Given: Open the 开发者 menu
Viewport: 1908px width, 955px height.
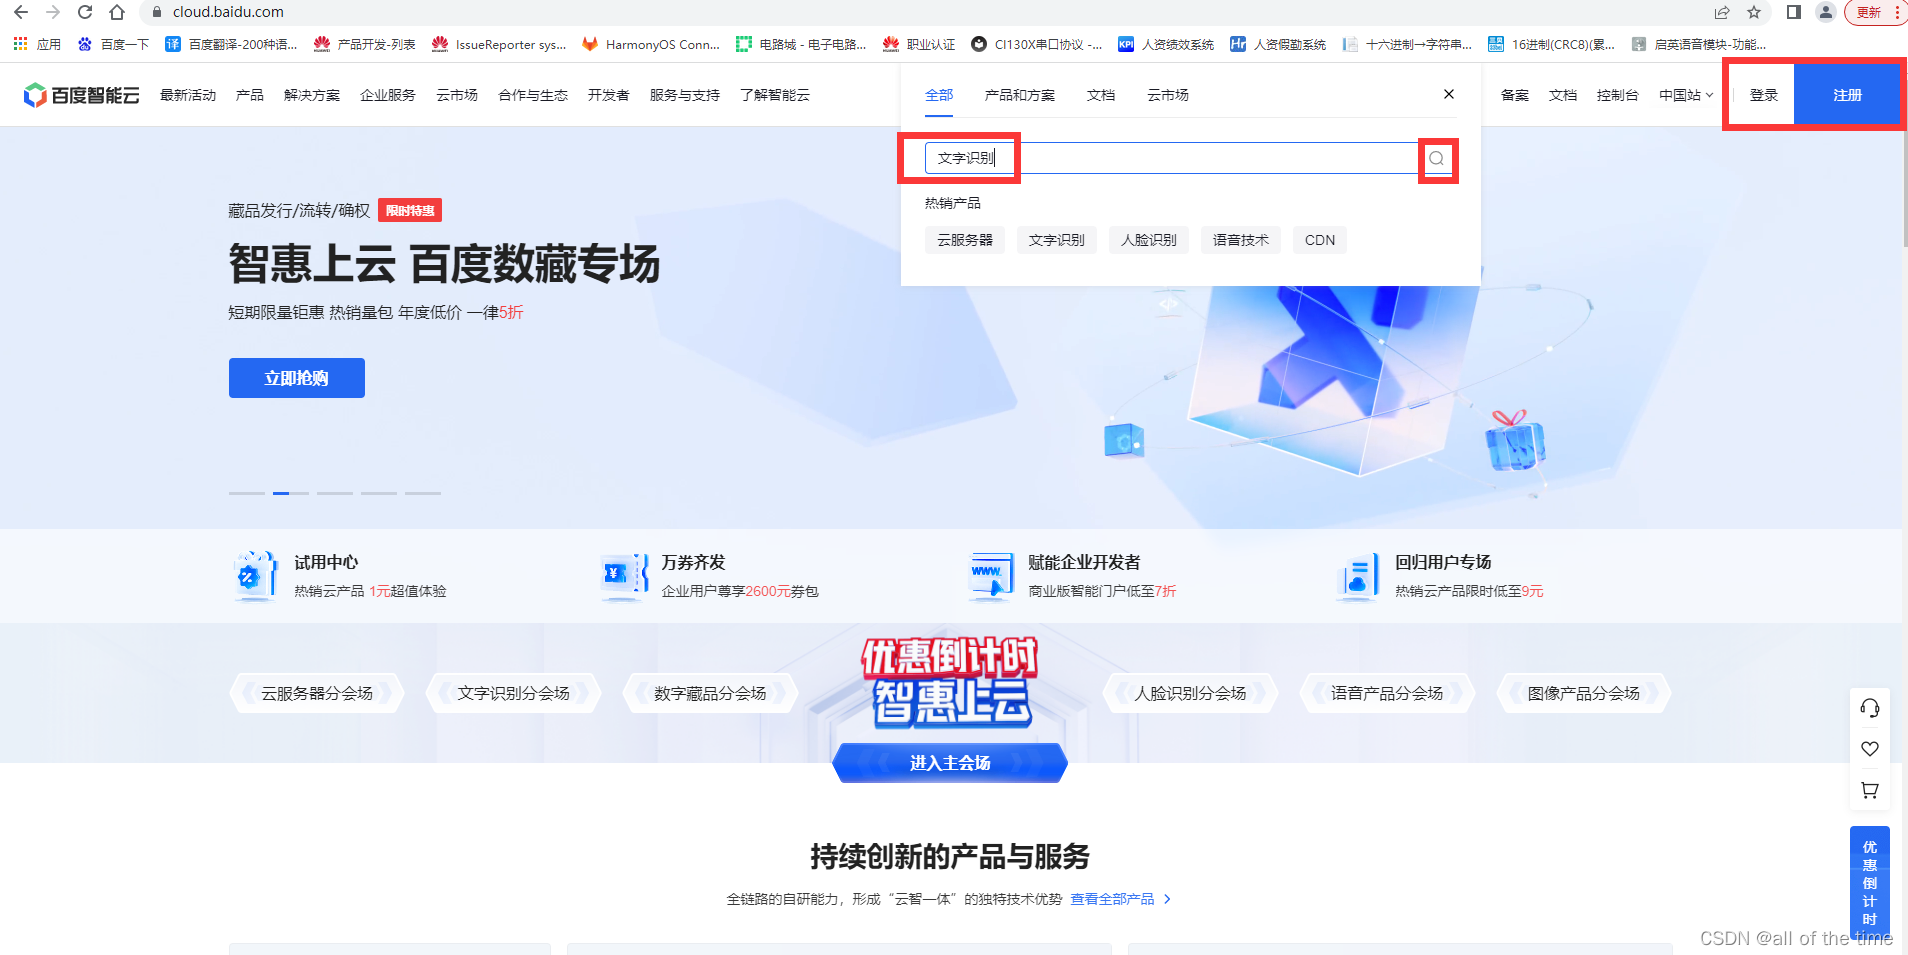Looking at the screenshot, I should (x=609, y=95).
